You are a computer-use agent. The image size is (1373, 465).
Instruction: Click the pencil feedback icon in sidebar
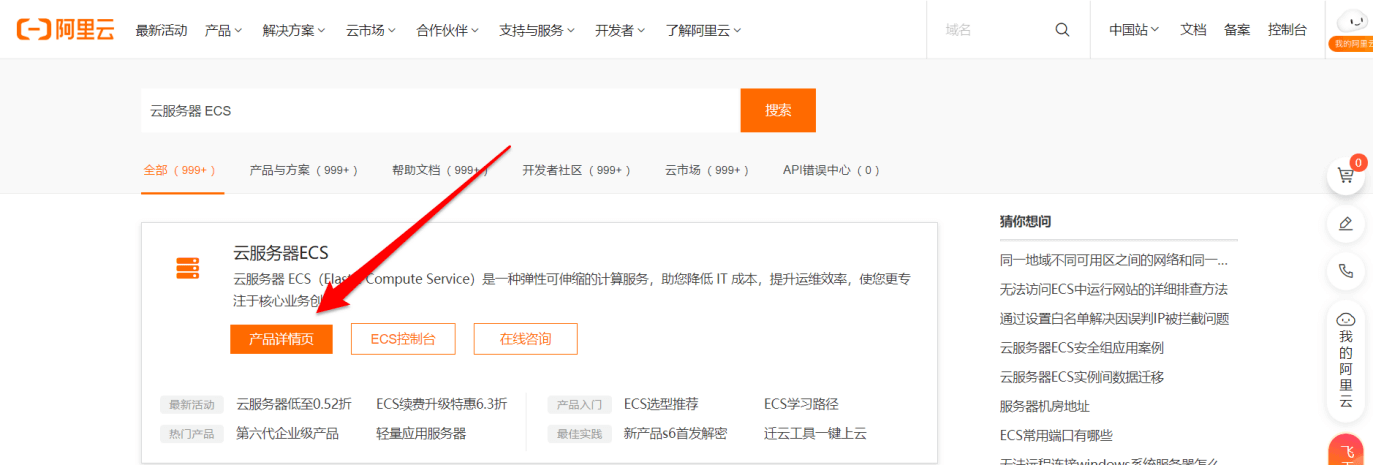pos(1345,223)
